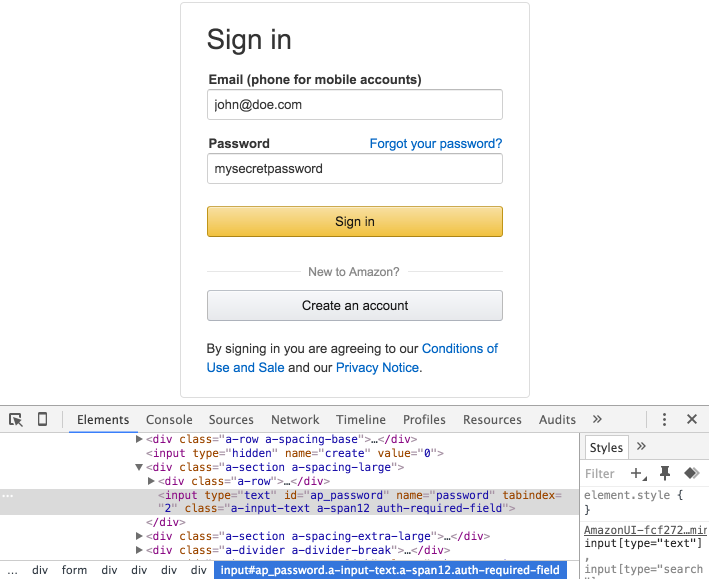The width and height of the screenshot is (709, 579).
Task: Expand the a-divider a-divider-break div
Action: [140, 550]
